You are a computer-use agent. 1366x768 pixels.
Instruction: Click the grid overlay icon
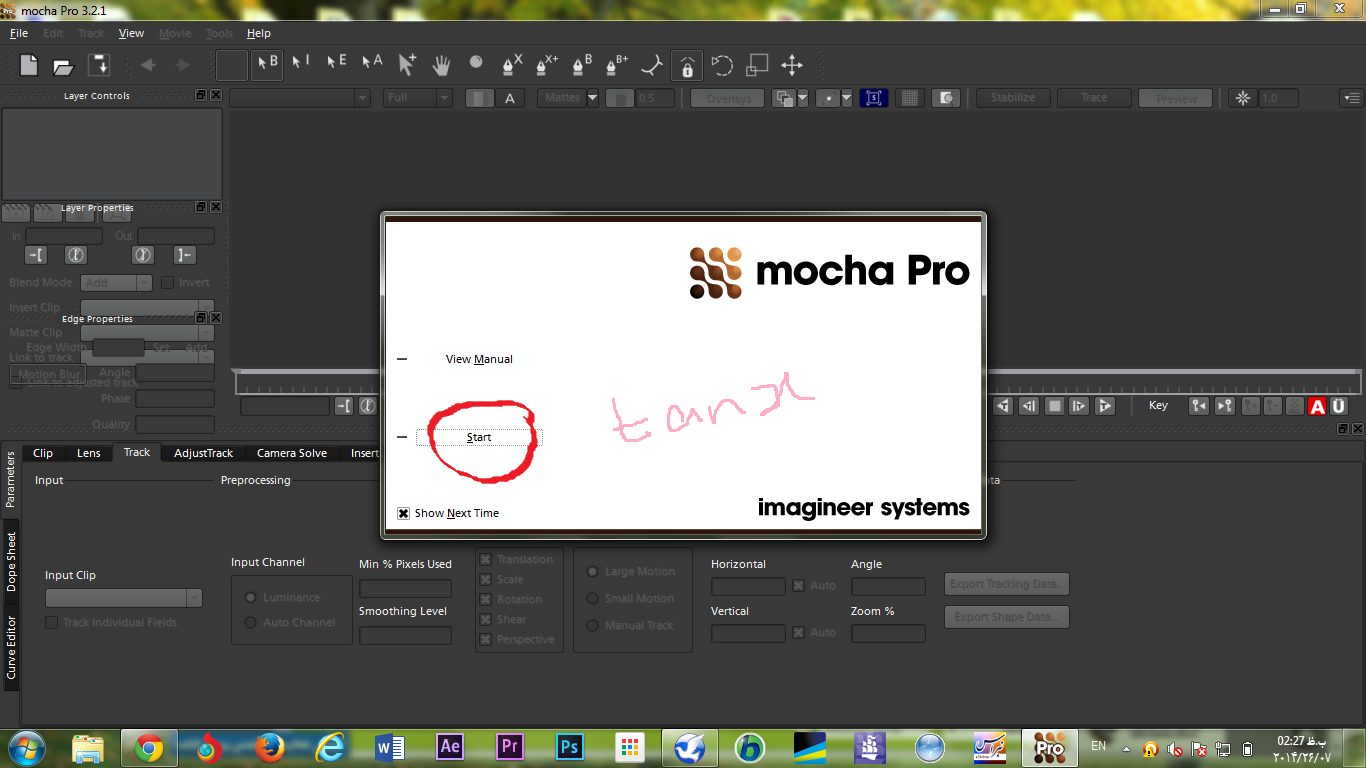(x=909, y=98)
